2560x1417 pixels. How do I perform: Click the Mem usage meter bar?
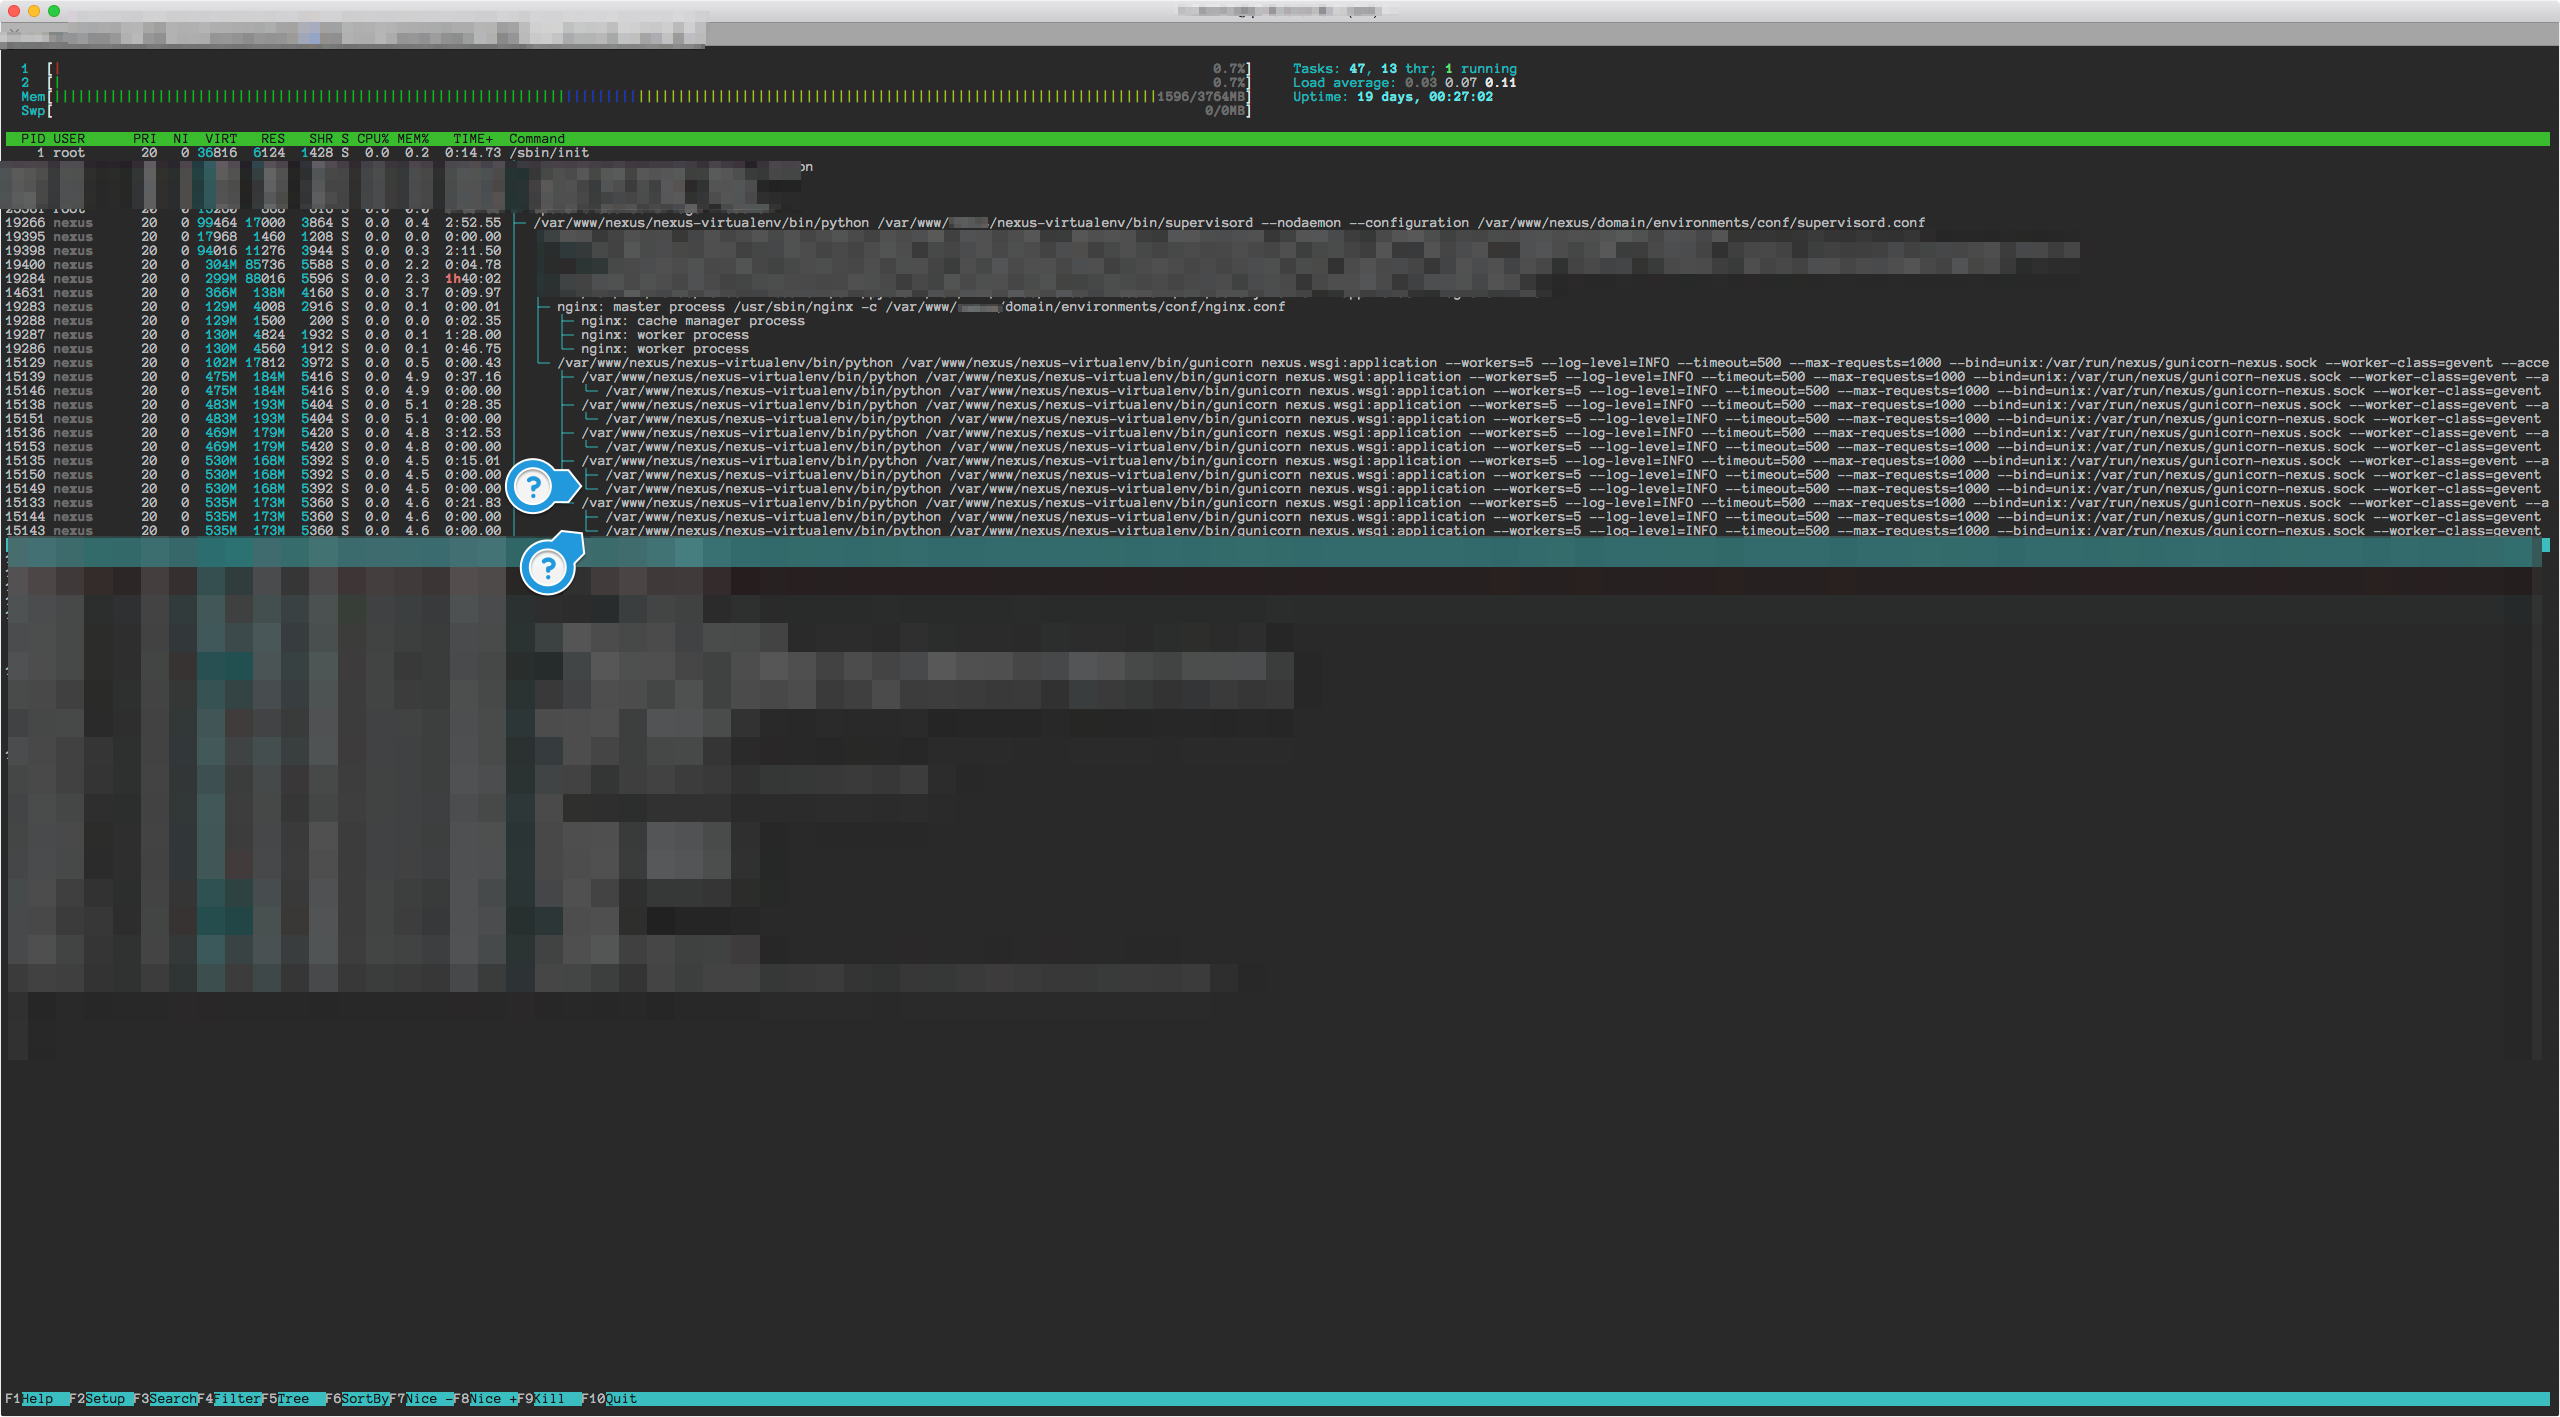pos(600,97)
